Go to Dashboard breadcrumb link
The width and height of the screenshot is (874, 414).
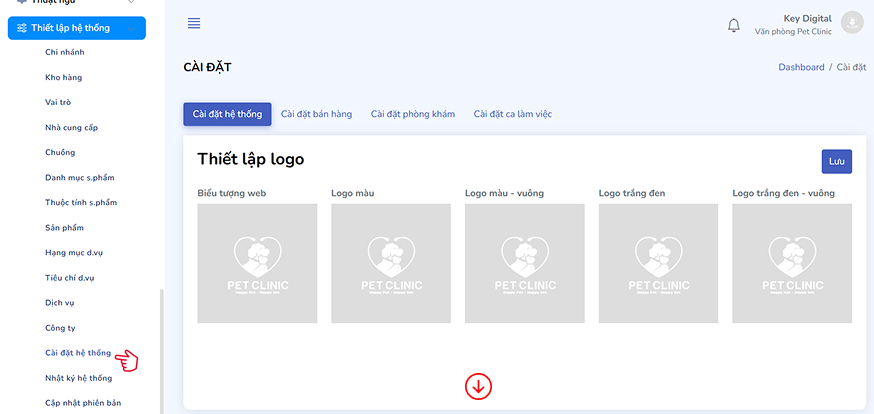tap(801, 67)
